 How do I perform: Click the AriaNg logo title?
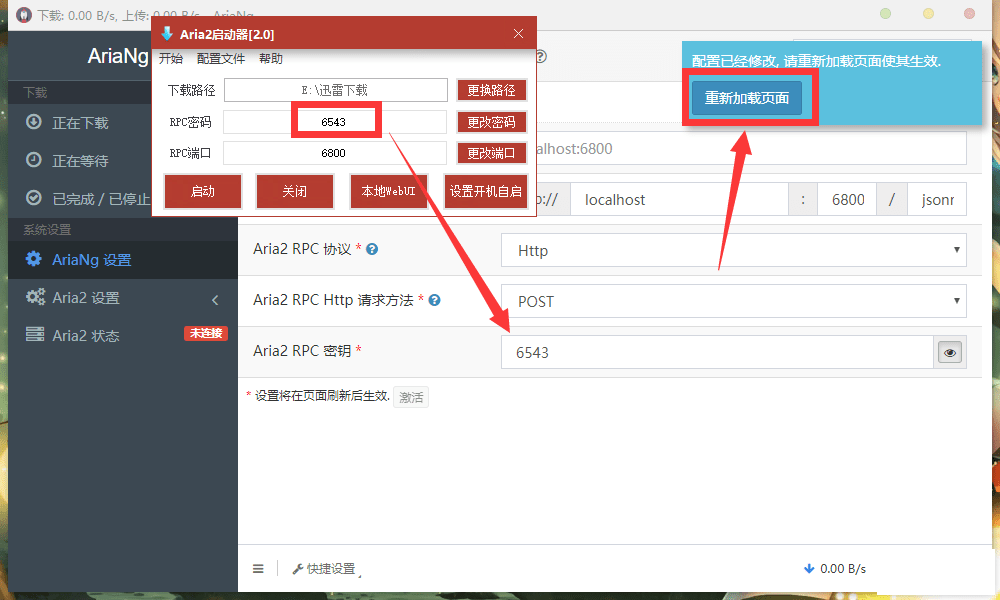pyautogui.click(x=118, y=56)
